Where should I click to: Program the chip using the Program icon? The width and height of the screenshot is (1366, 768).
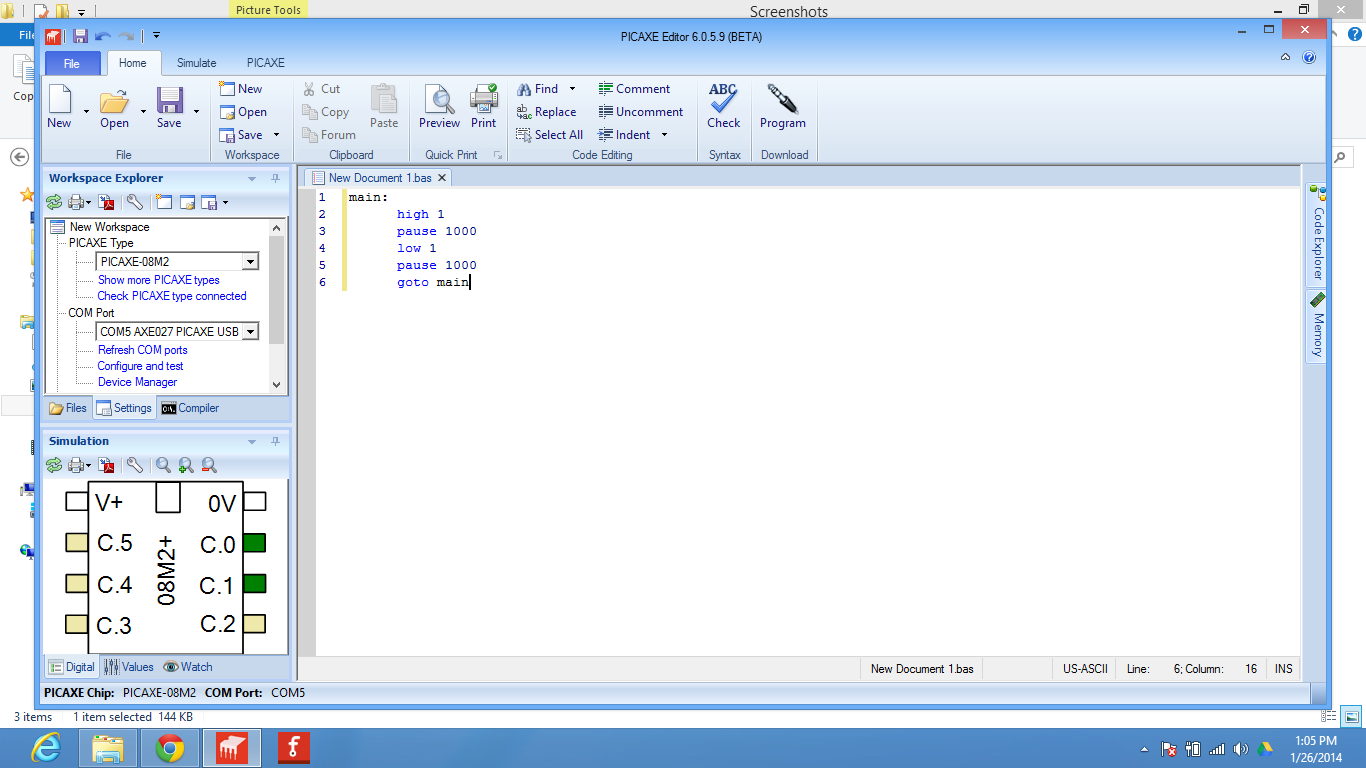783,105
